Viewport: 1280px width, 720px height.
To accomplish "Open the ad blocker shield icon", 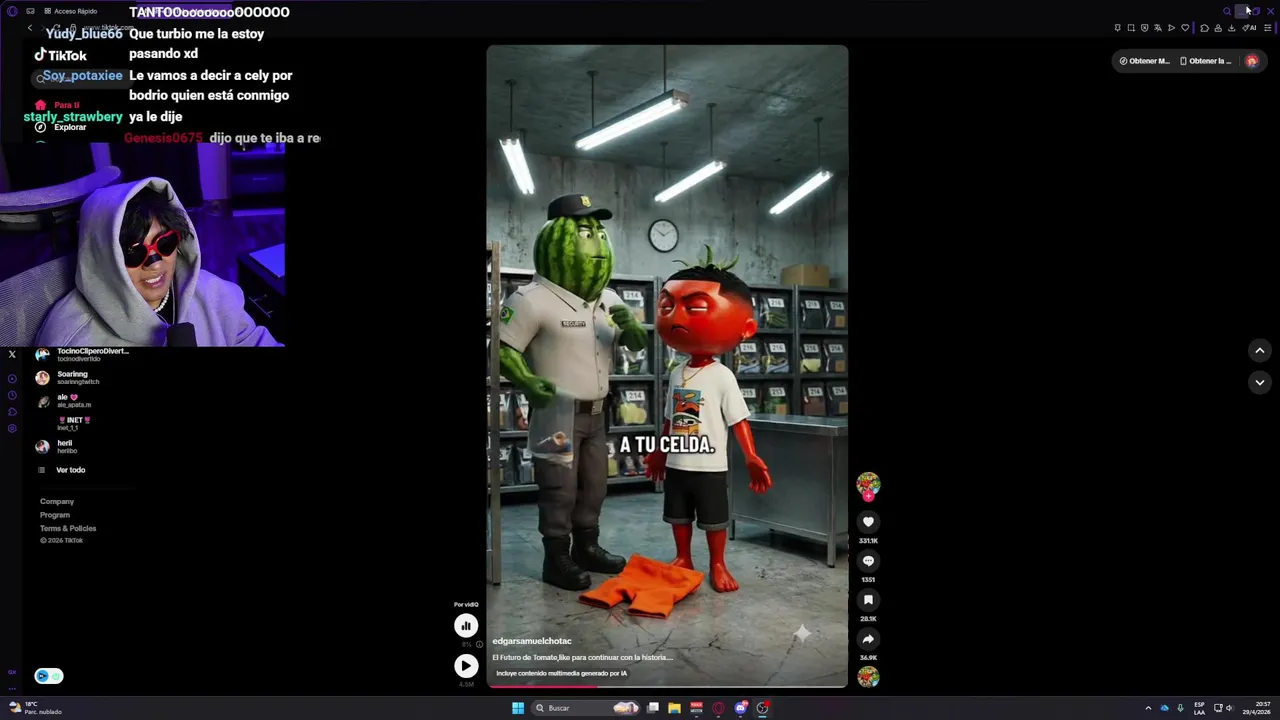I will point(1145,28).
